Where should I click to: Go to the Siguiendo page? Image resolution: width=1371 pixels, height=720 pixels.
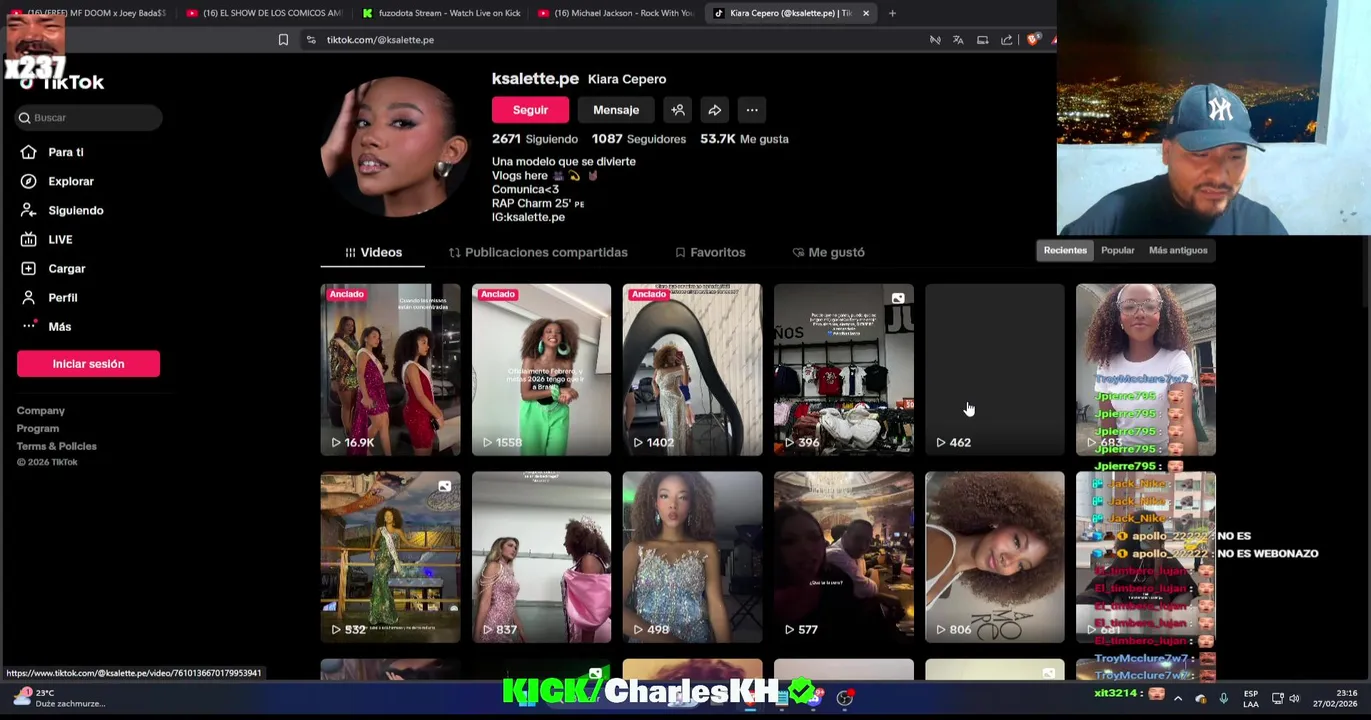[75, 210]
